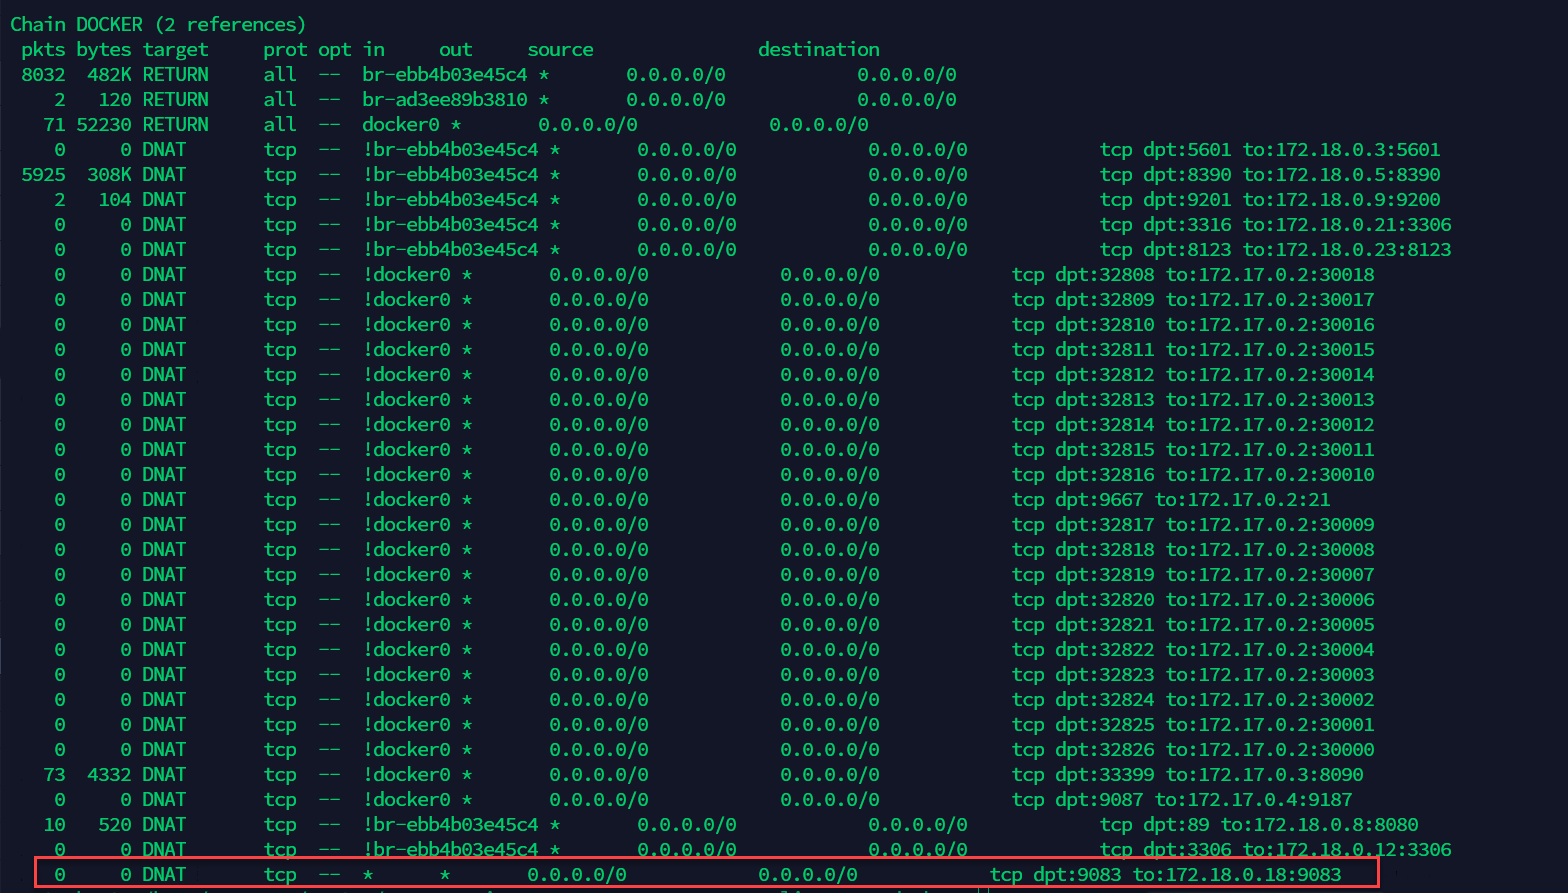This screenshot has width=1568, height=893.
Task: Select the 'source' column header
Action: click(560, 49)
